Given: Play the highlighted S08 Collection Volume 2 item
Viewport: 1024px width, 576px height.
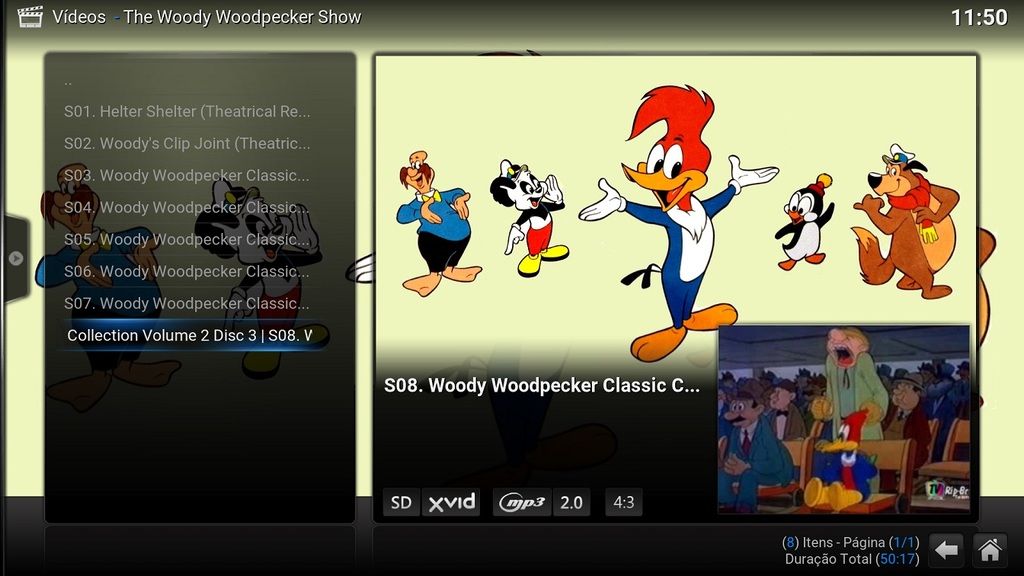Looking at the screenshot, I should point(189,336).
